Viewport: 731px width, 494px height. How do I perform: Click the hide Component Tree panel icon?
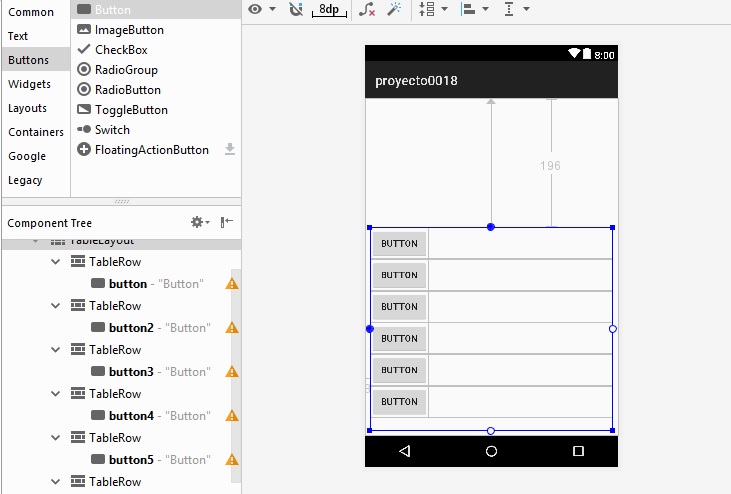227,222
